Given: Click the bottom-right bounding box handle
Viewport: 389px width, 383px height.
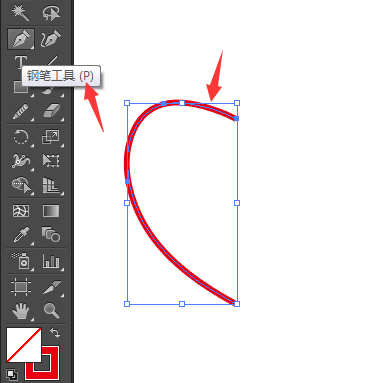Looking at the screenshot, I should (237, 304).
